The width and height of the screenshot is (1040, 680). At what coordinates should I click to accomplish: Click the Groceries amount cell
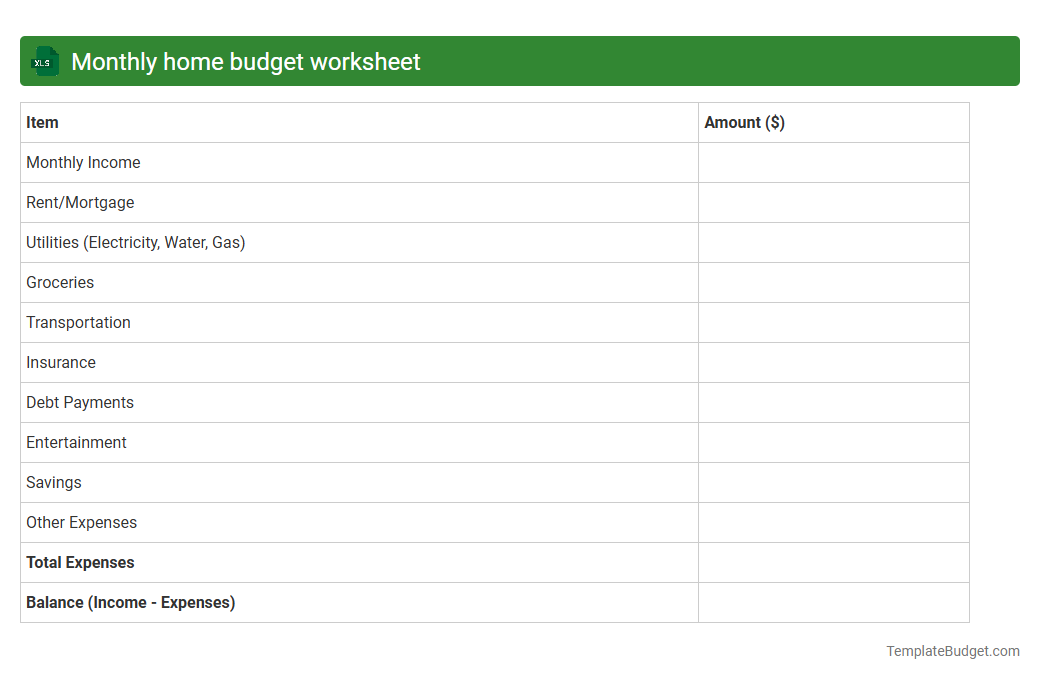pyautogui.click(x=834, y=282)
